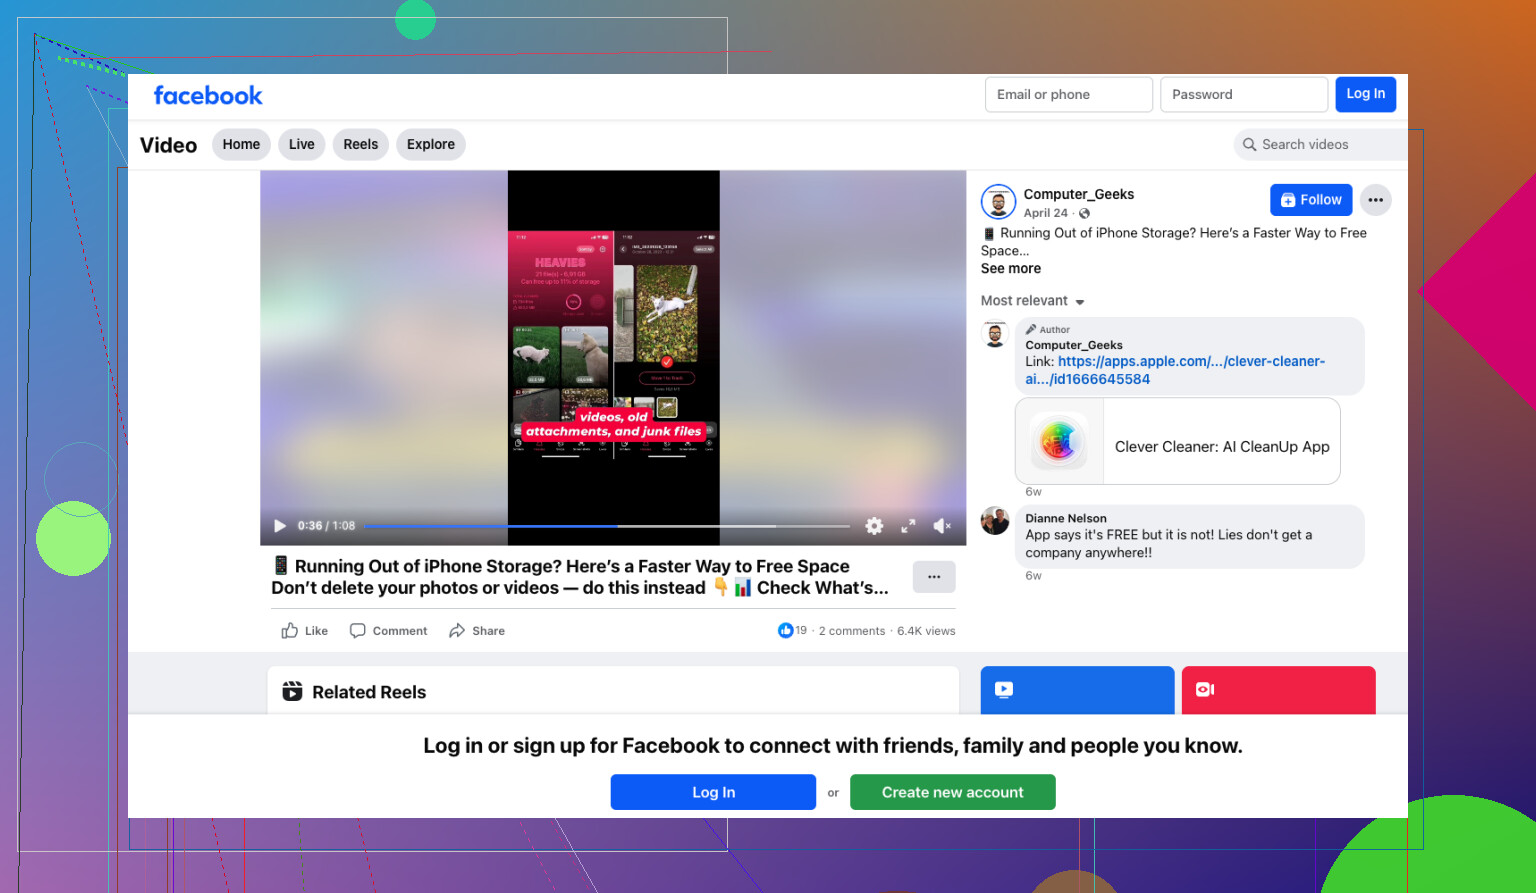Open three-dot menu beside video title
This screenshot has height=893, width=1536.
(x=934, y=577)
